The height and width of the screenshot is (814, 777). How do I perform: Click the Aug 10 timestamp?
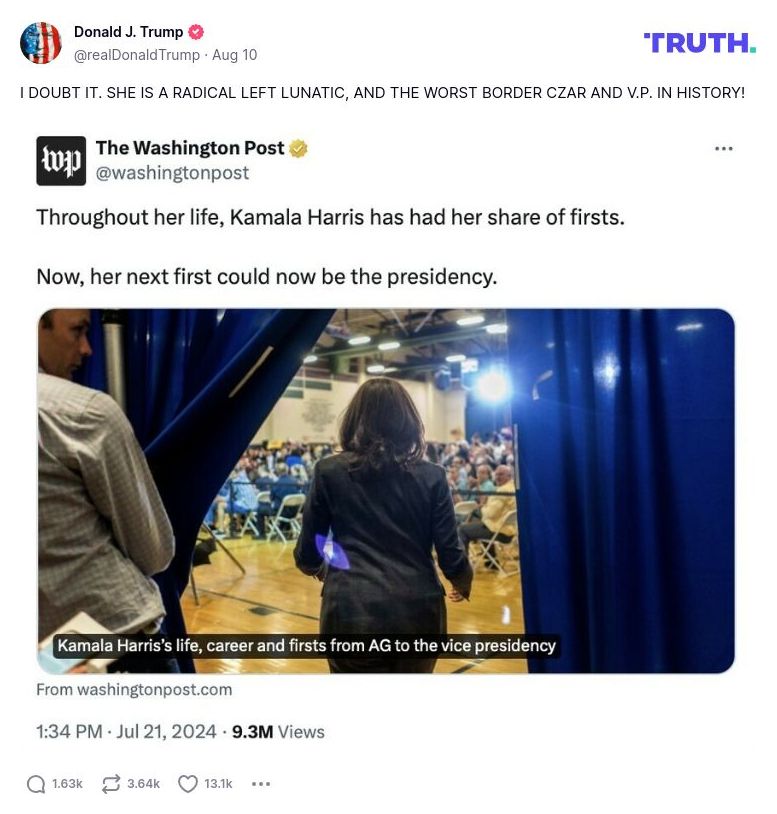(x=237, y=55)
